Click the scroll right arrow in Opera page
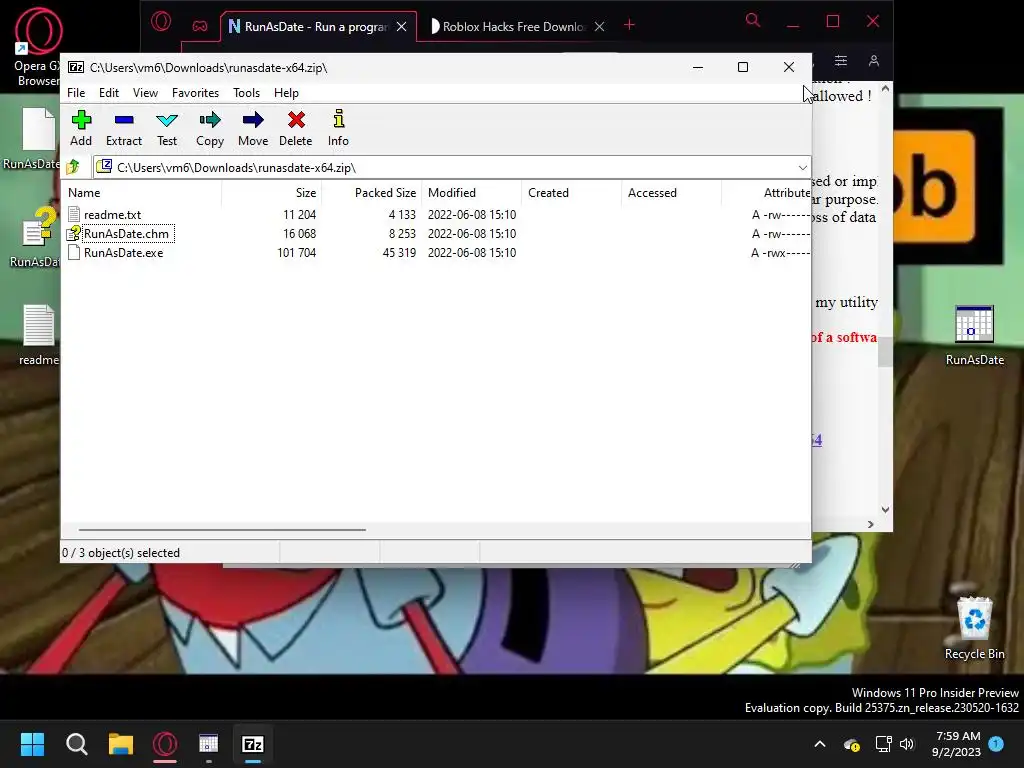Image resolution: width=1024 pixels, height=768 pixels. pyautogui.click(x=871, y=524)
